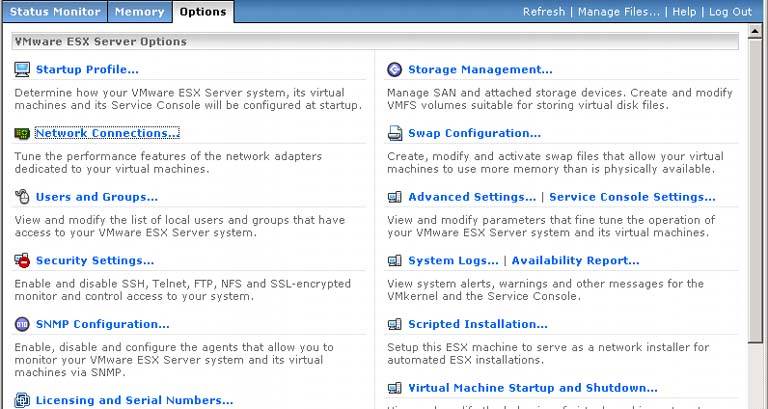Click the System Logs icon
Image resolution: width=768 pixels, height=409 pixels.
click(394, 261)
